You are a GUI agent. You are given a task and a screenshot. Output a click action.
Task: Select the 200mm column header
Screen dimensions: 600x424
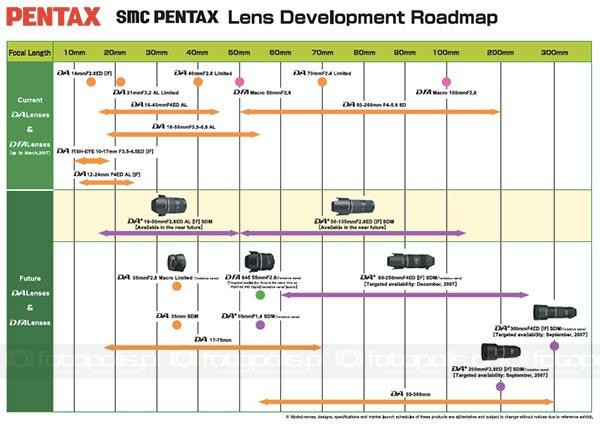tap(501, 52)
